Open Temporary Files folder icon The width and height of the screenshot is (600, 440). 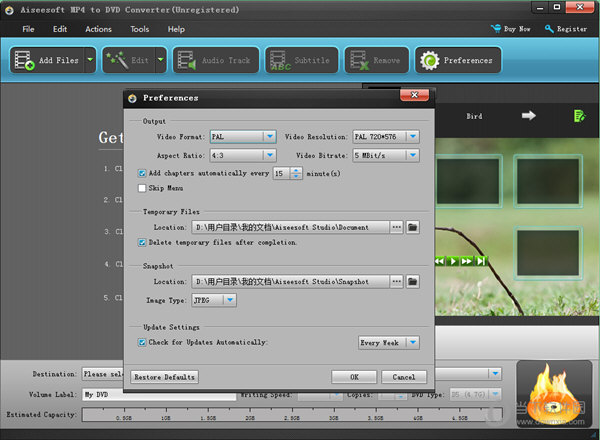coord(412,227)
